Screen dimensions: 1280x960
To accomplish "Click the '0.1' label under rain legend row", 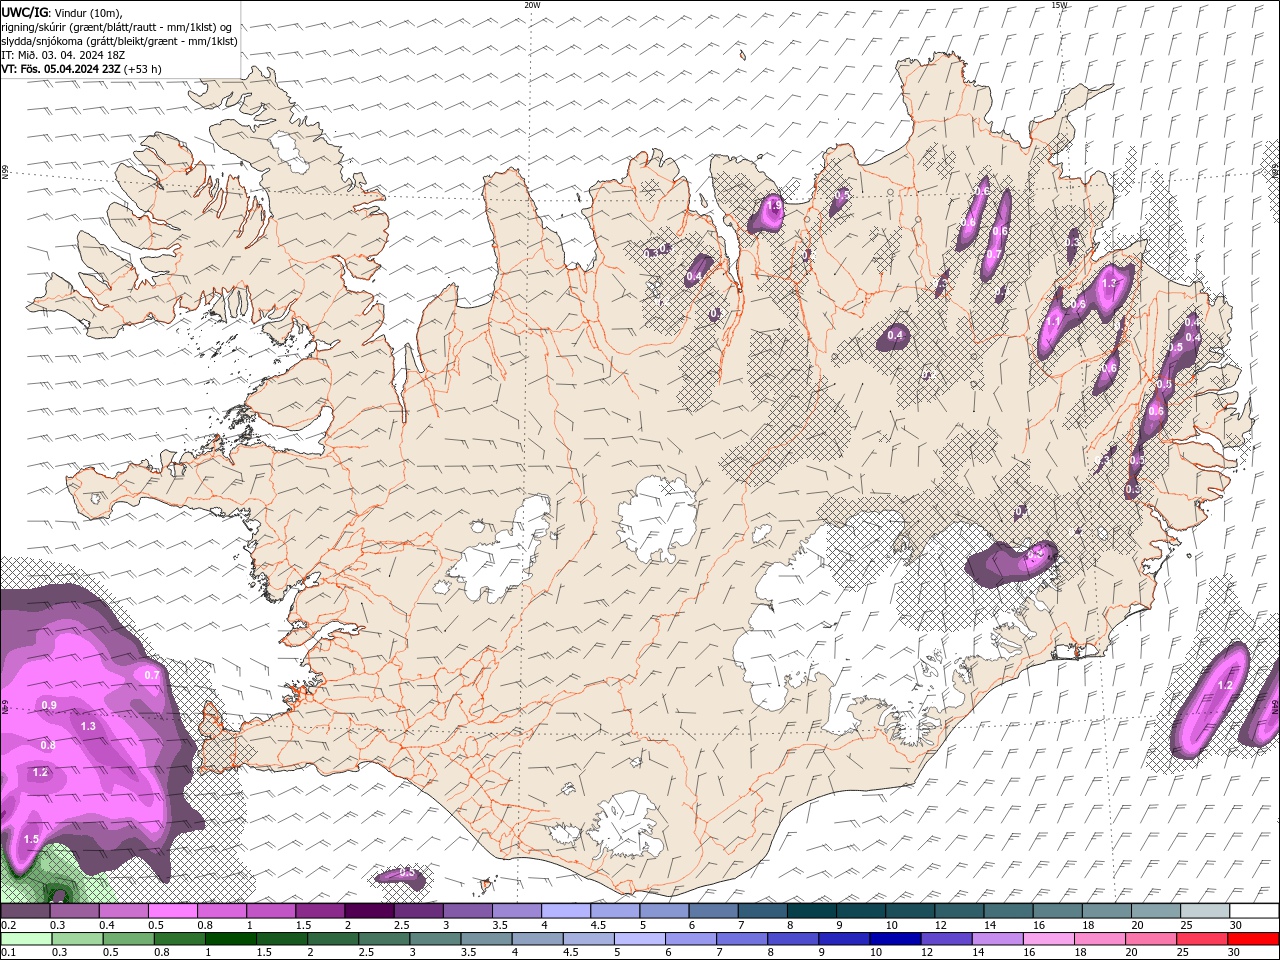I will (x=9, y=953).
